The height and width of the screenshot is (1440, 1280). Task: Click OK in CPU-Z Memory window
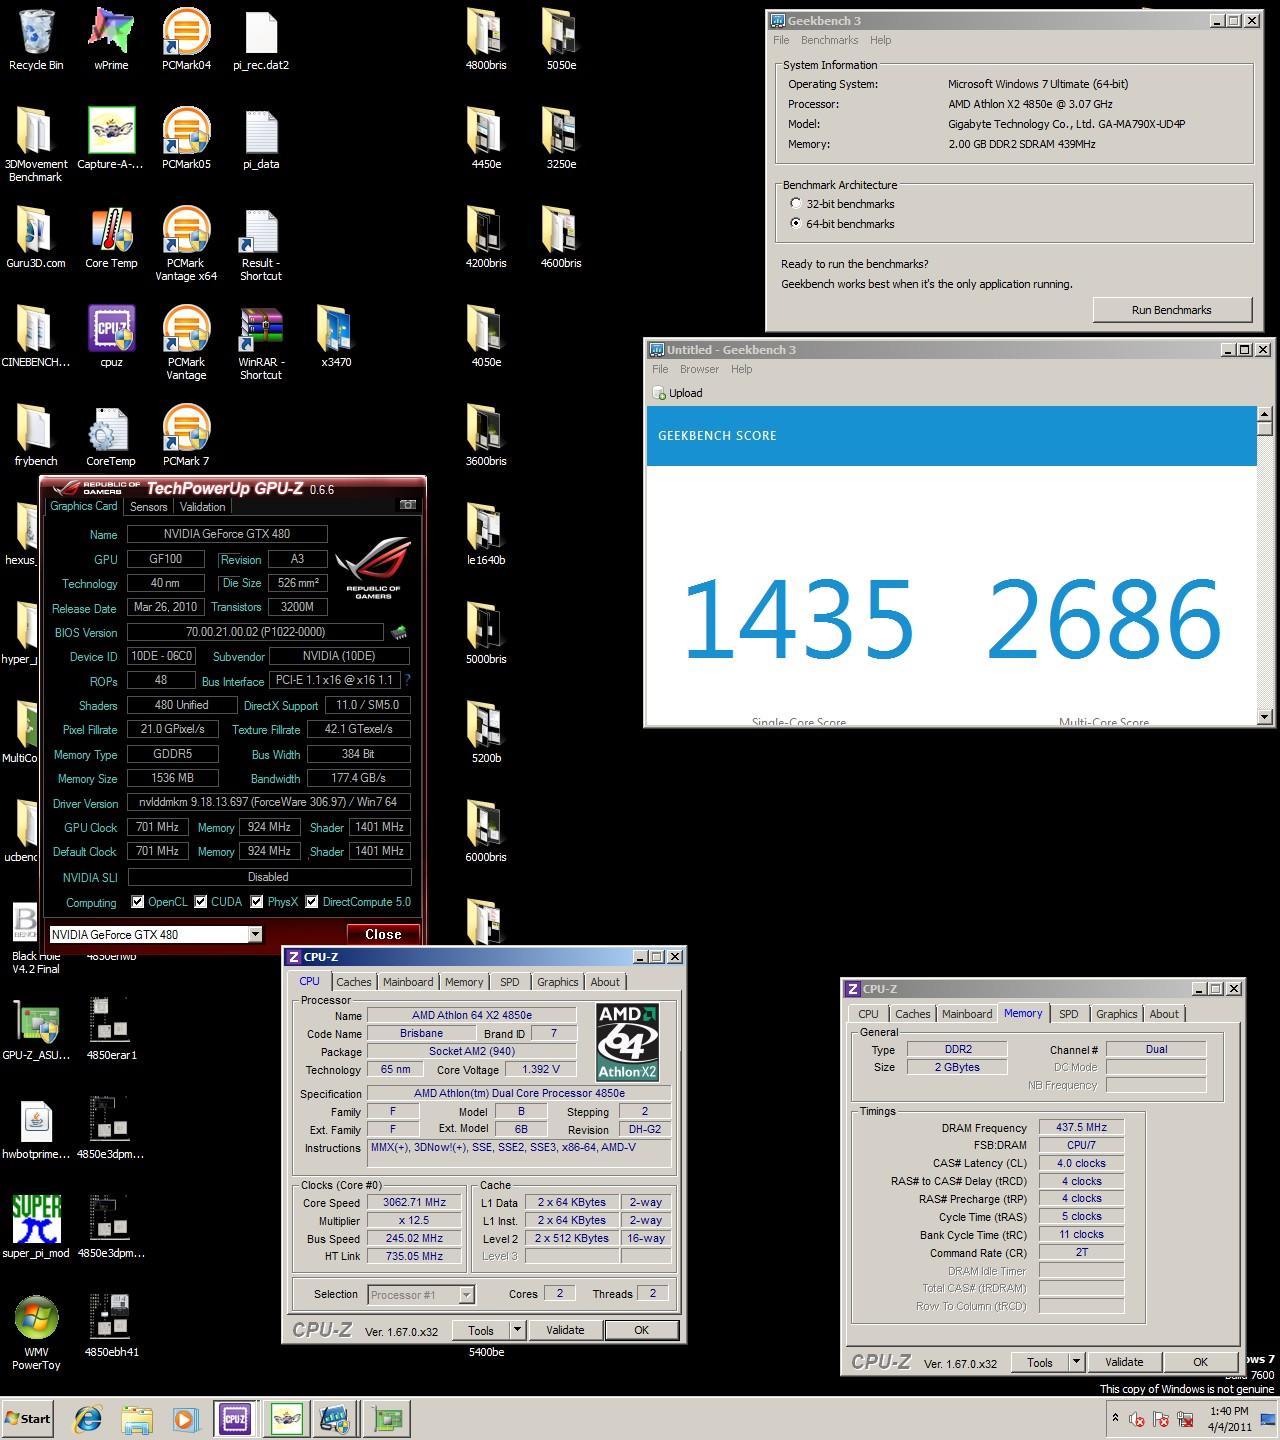(x=1200, y=1362)
